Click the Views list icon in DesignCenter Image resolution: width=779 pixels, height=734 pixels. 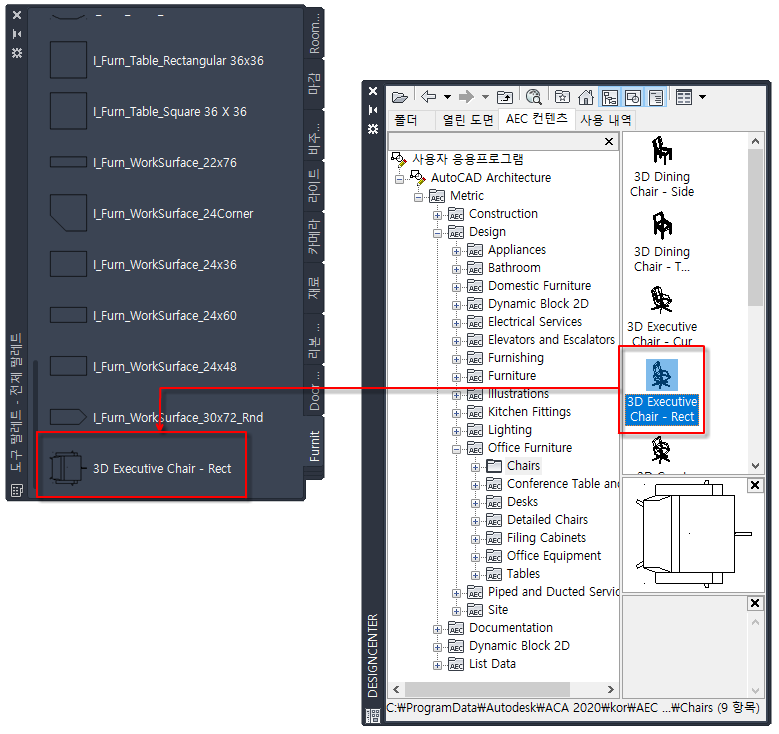[x=684, y=97]
